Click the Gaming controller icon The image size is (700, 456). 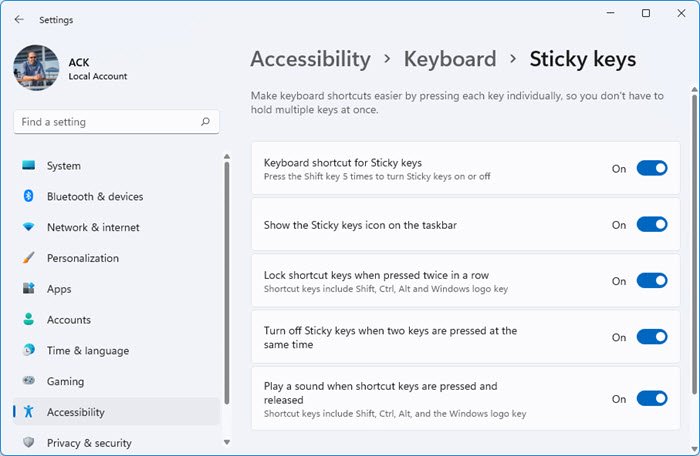point(28,382)
